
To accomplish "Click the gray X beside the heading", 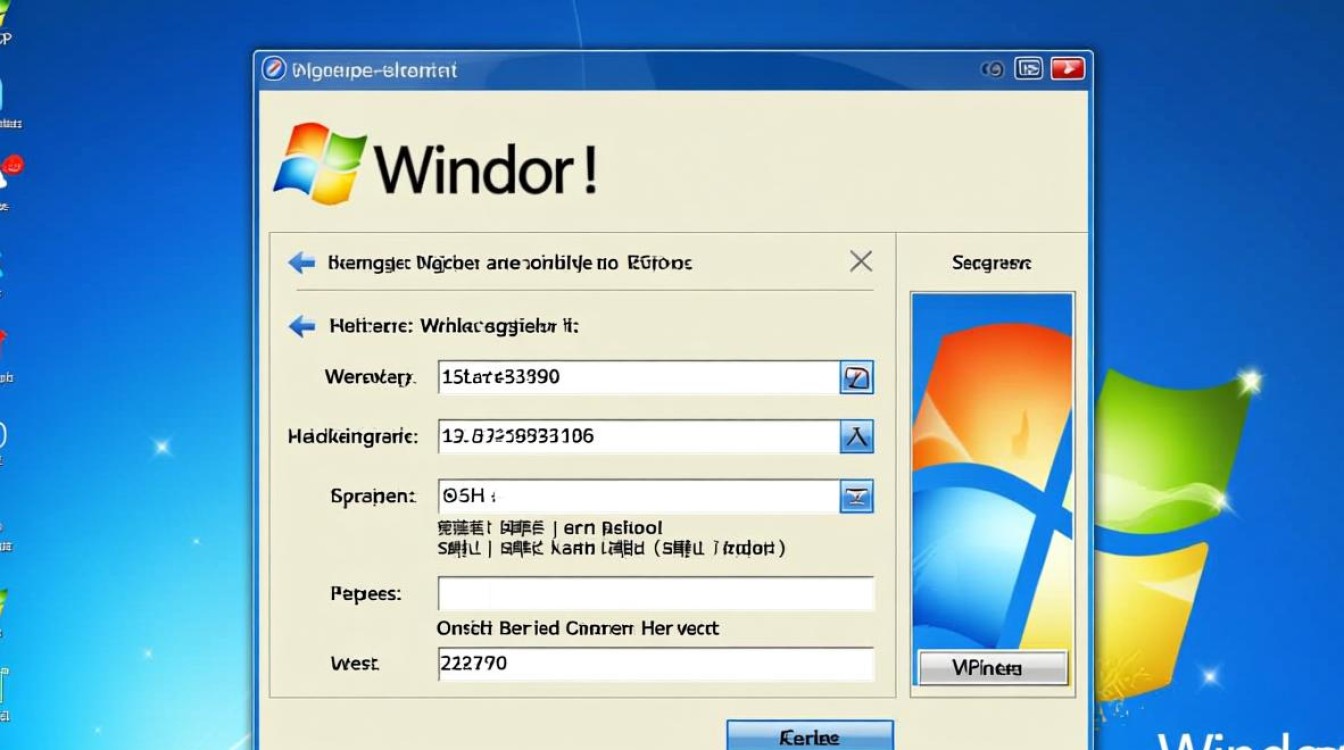I will point(860,262).
